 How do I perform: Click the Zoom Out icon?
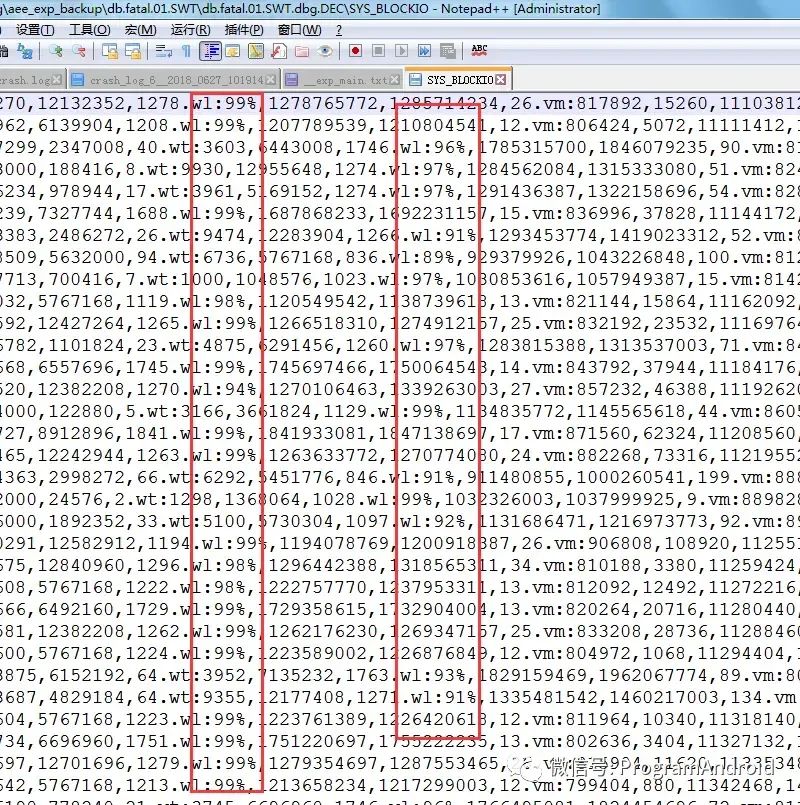79,51
